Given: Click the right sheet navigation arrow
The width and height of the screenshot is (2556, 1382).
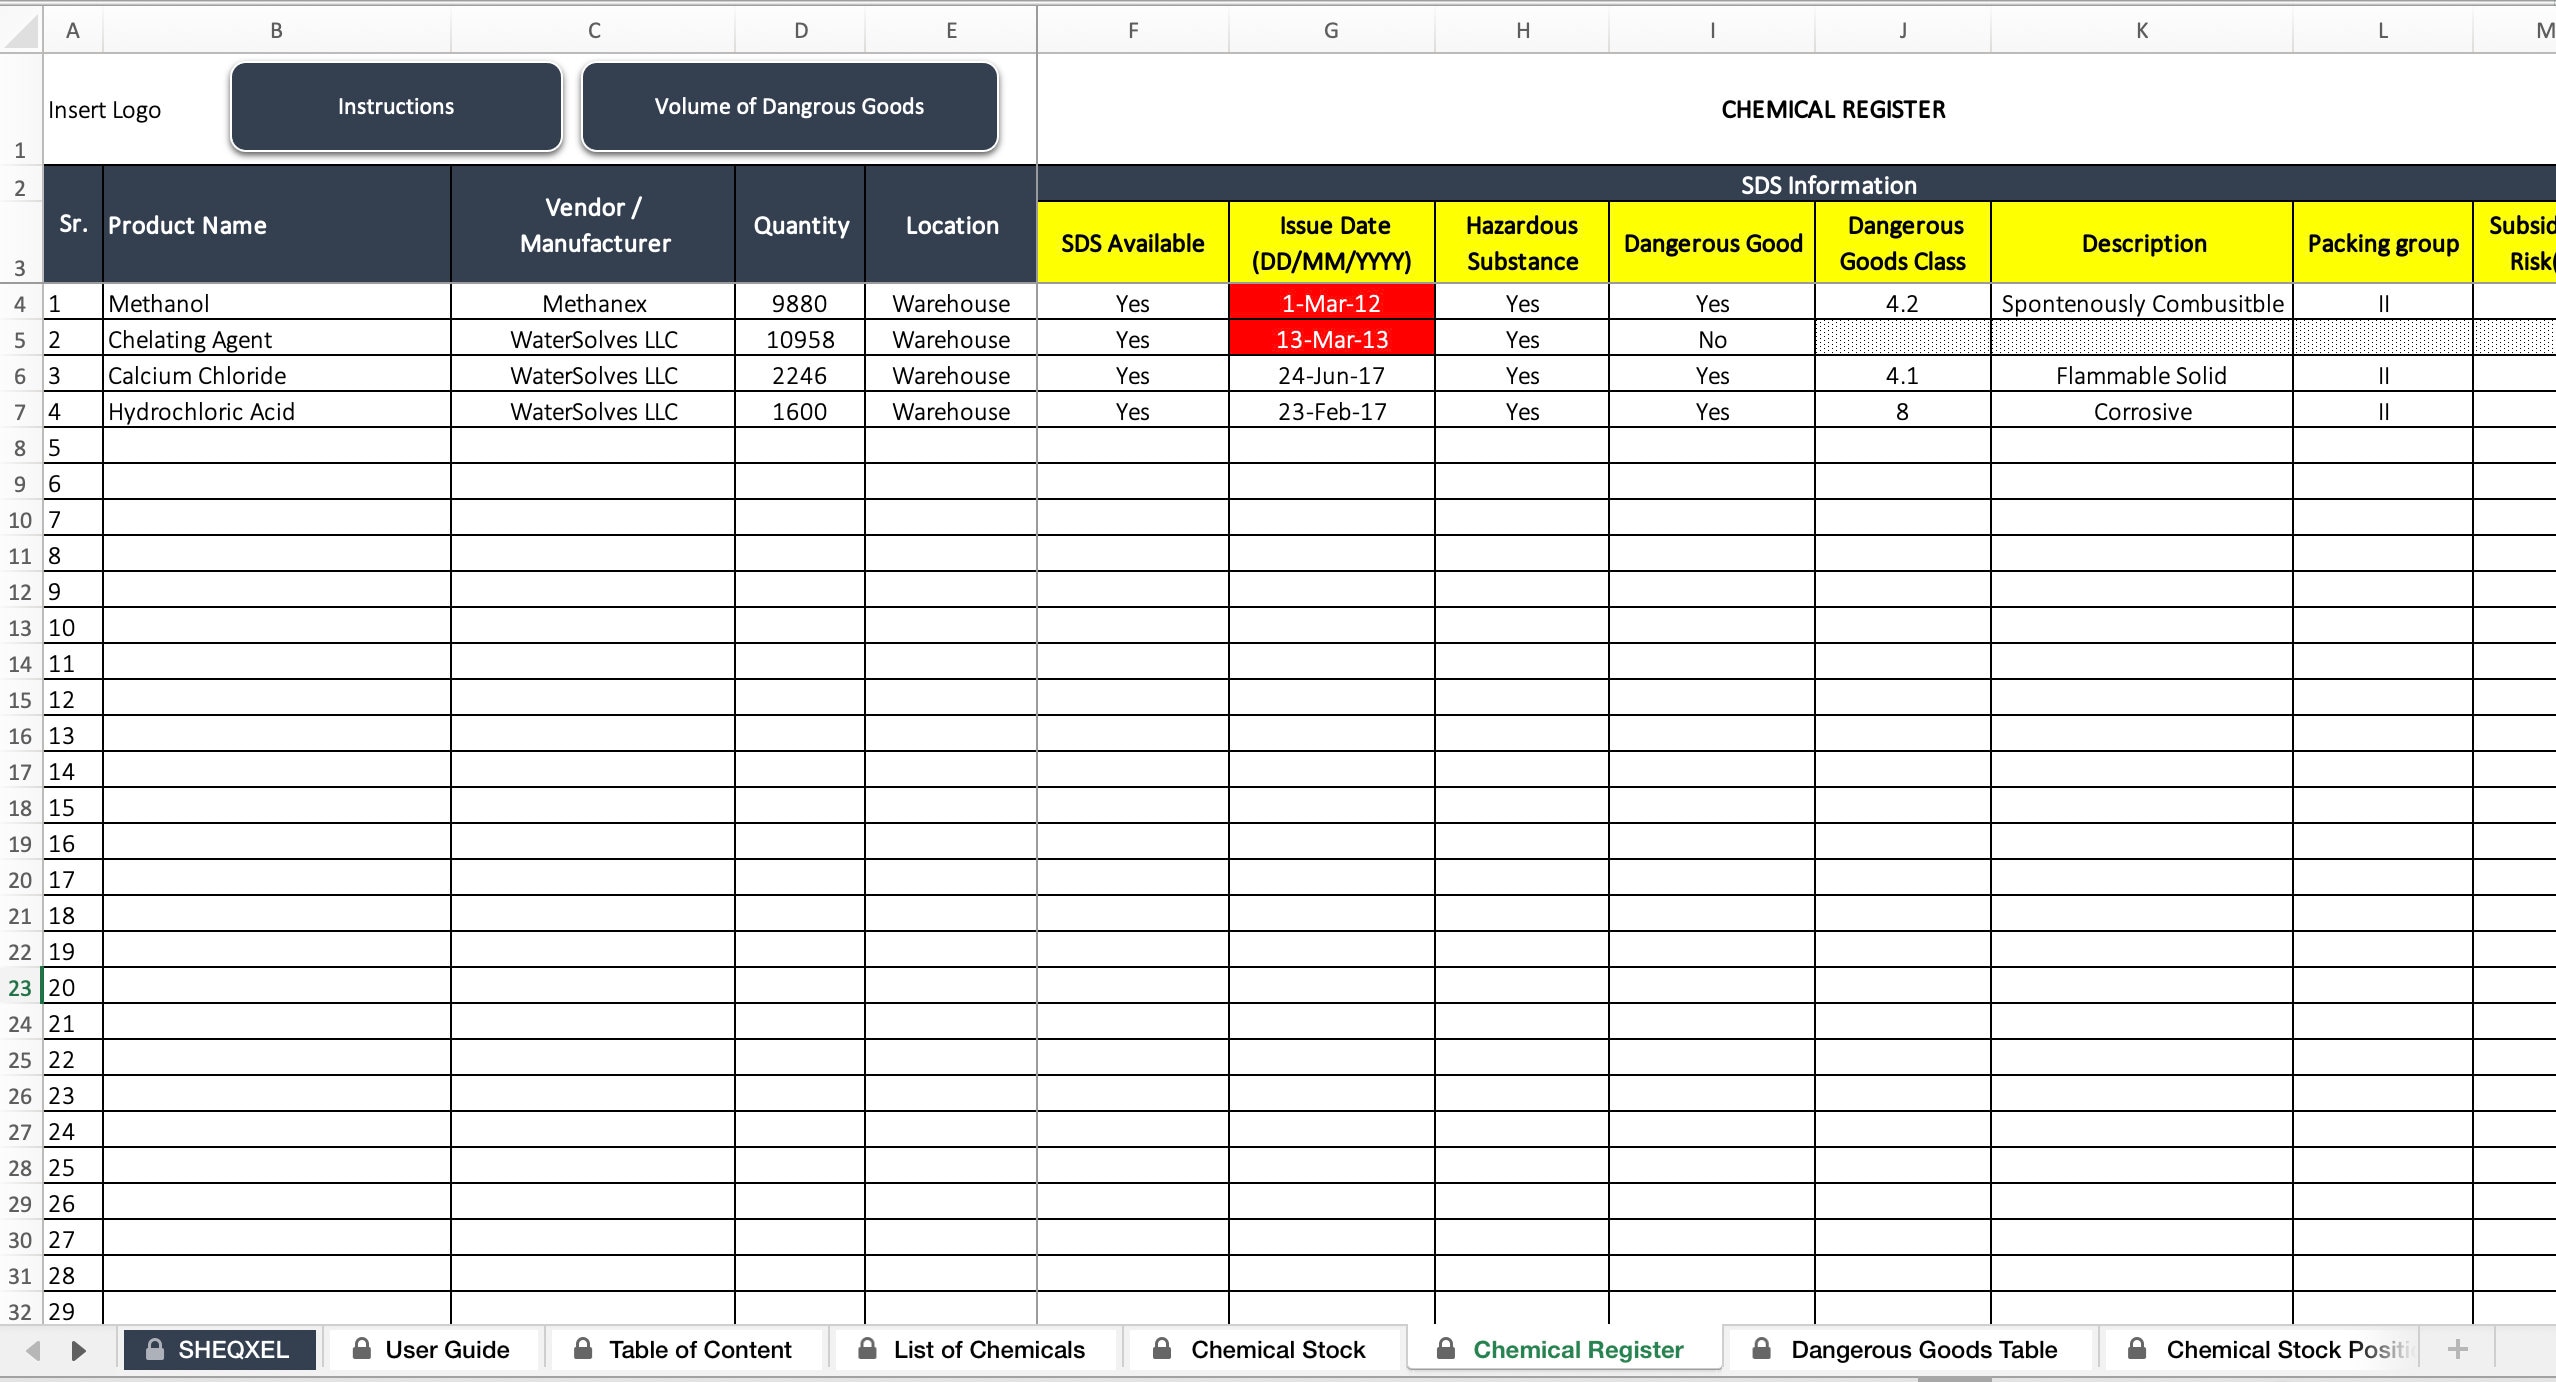Looking at the screenshot, I should [80, 1349].
